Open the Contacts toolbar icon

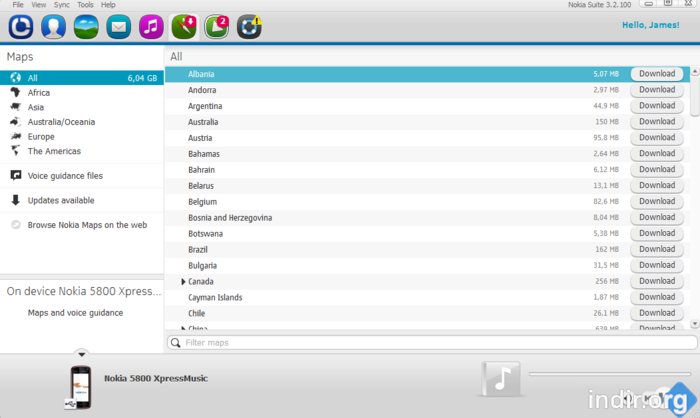click(x=53, y=27)
